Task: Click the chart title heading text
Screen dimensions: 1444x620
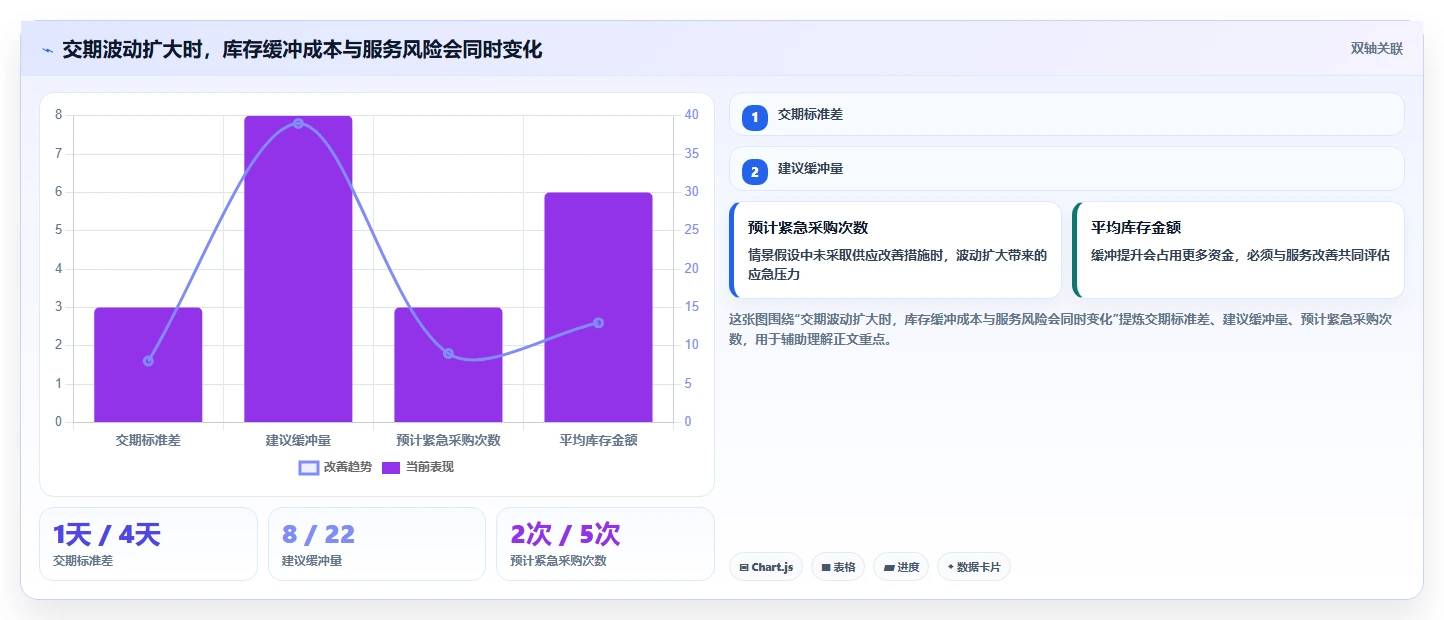Action: pyautogui.click(x=302, y=50)
